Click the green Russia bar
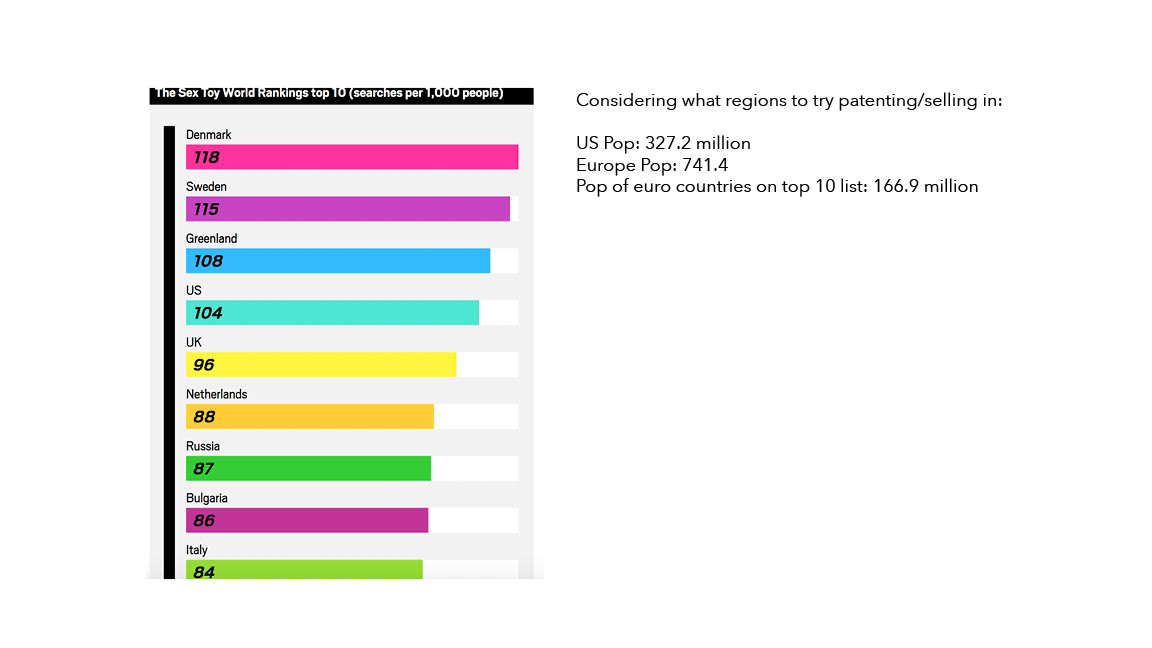This screenshot has height=648, width=1152. point(309,468)
